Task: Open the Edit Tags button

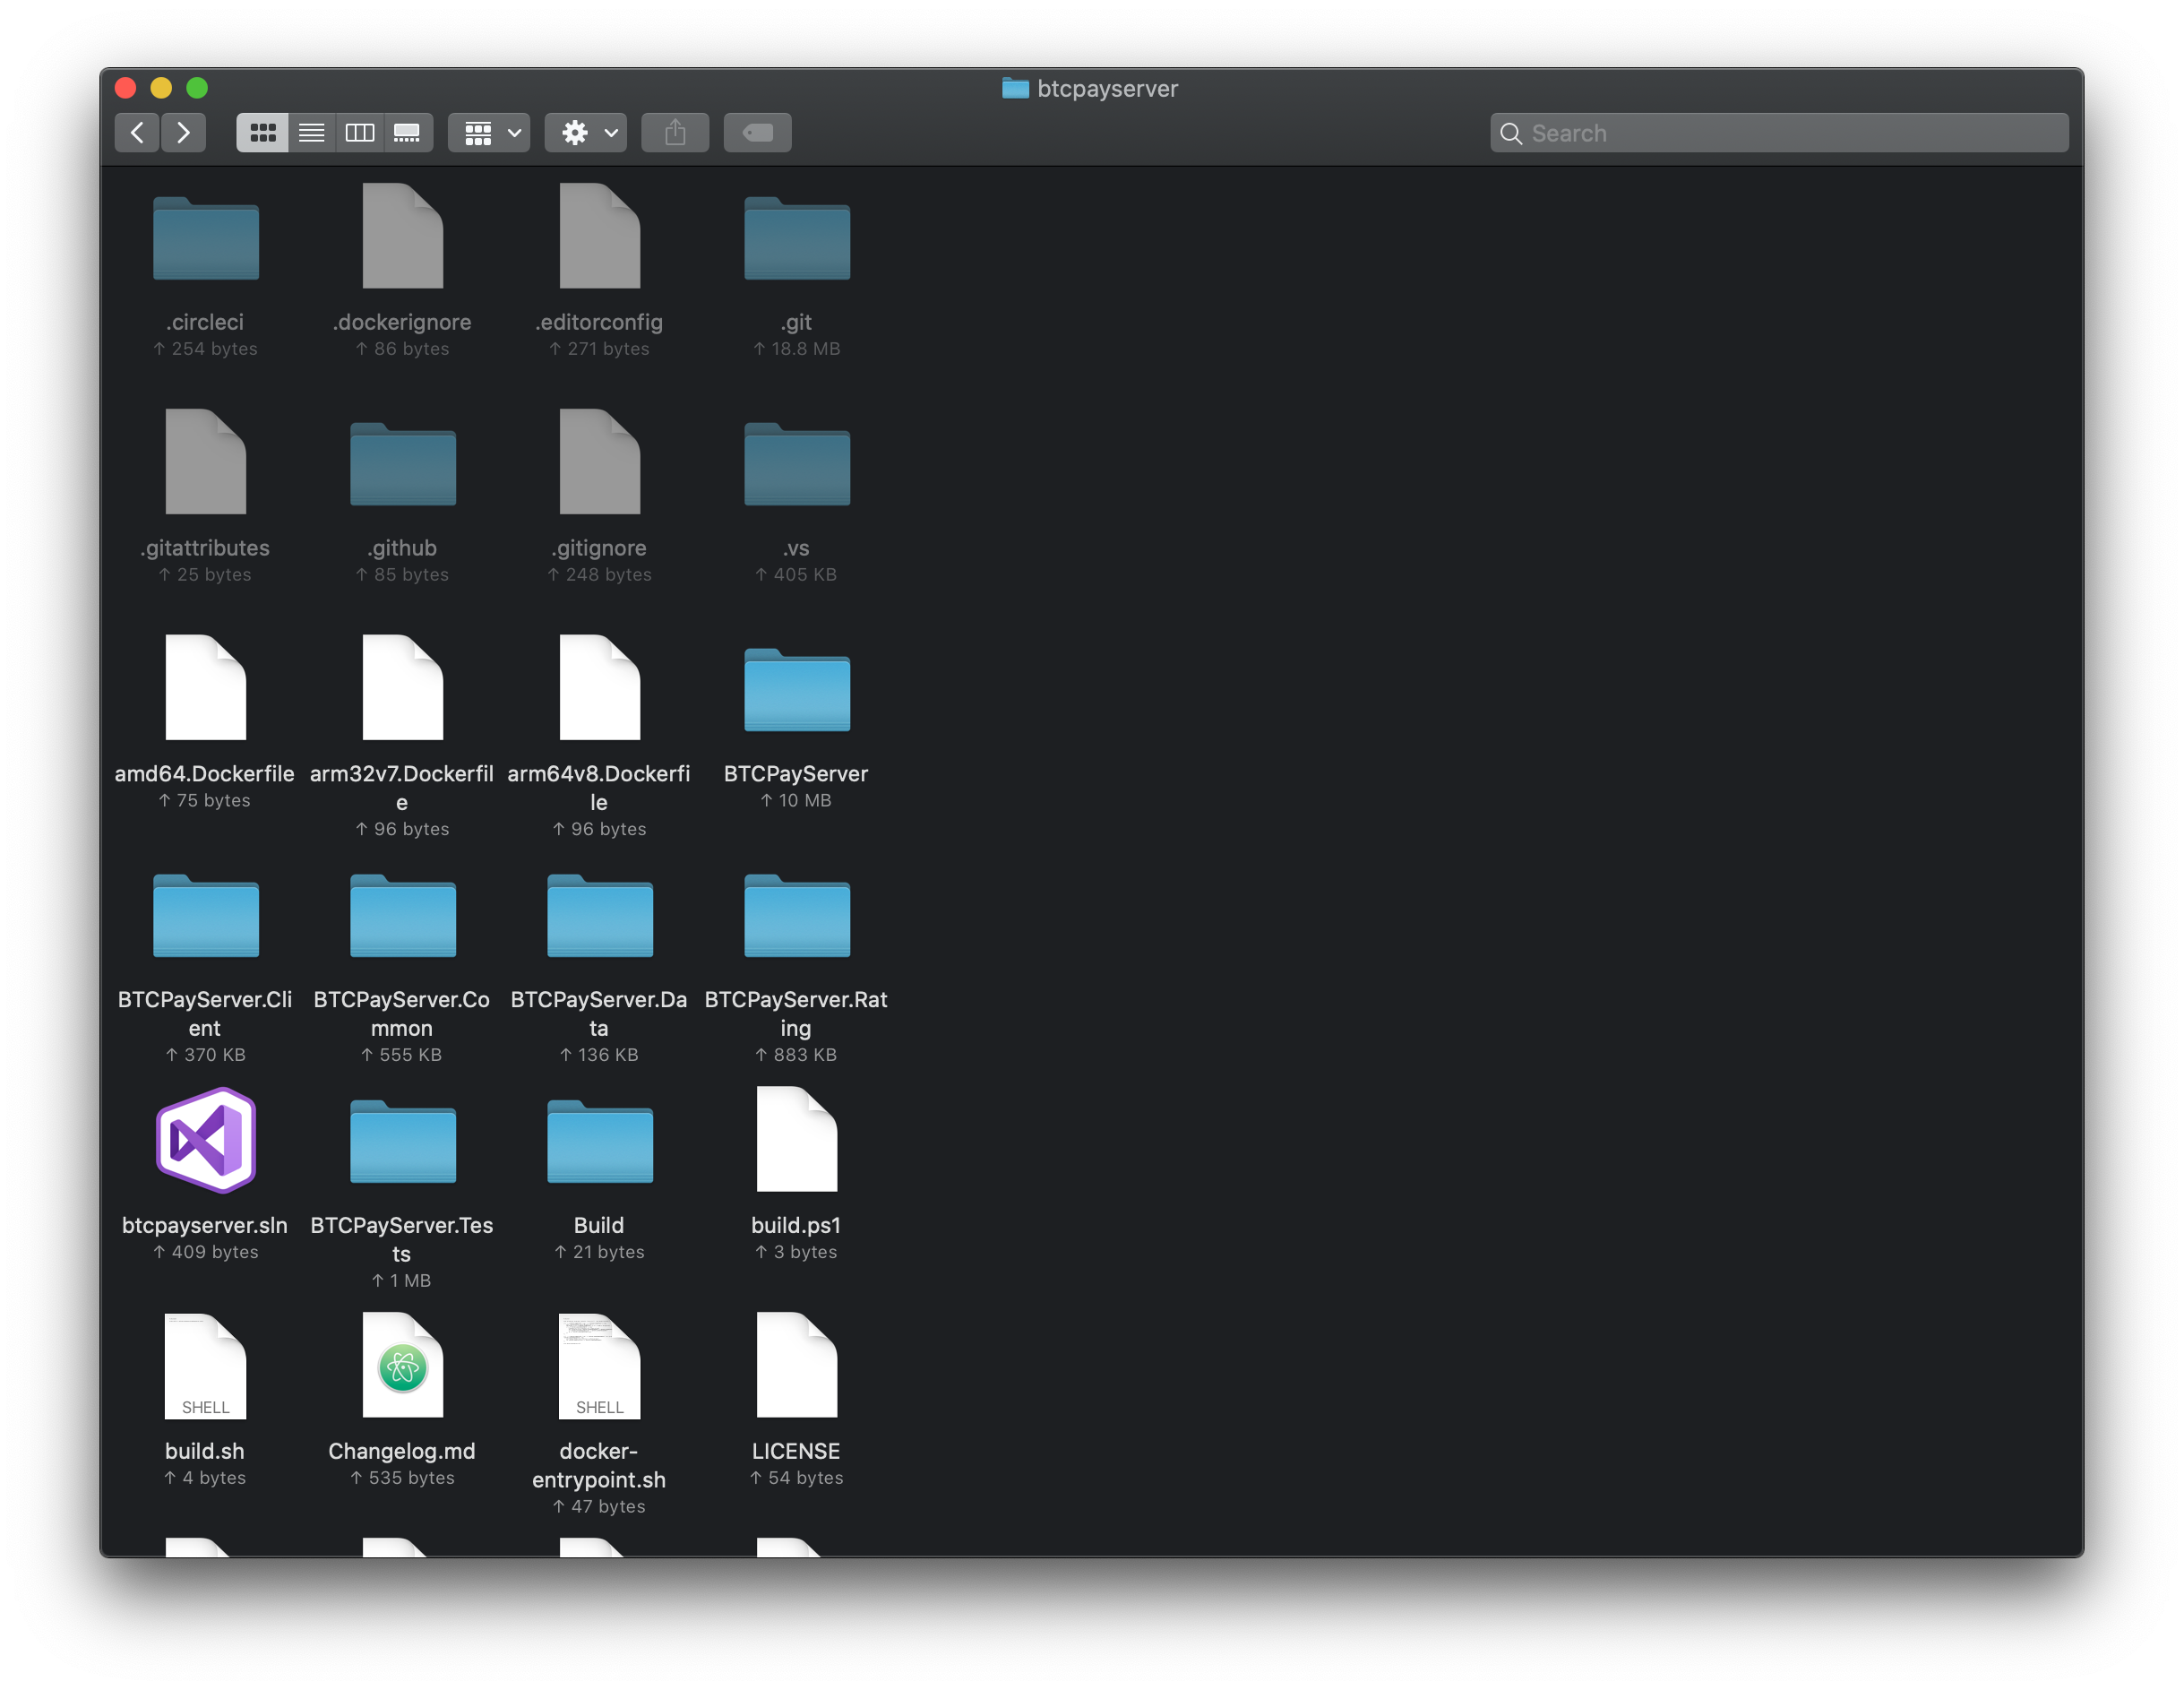Action: pos(757,132)
